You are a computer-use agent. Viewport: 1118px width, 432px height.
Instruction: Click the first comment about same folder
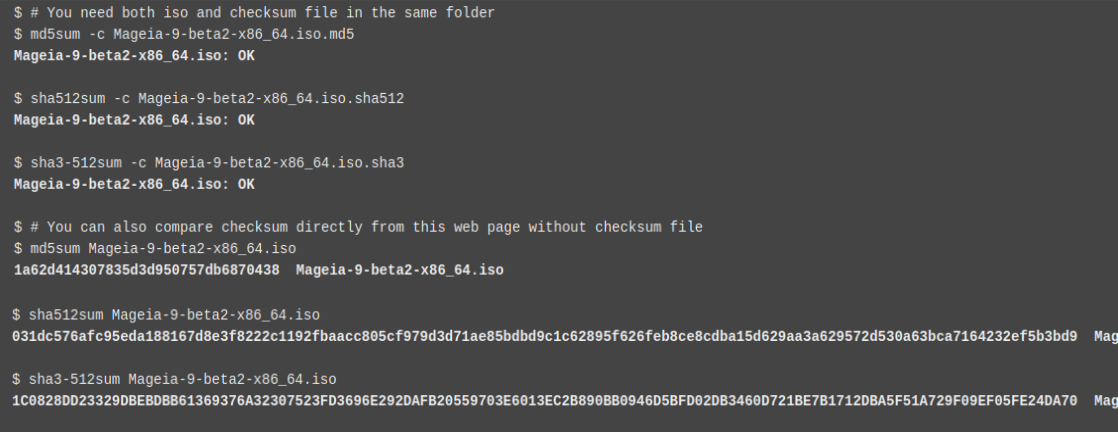(x=254, y=13)
